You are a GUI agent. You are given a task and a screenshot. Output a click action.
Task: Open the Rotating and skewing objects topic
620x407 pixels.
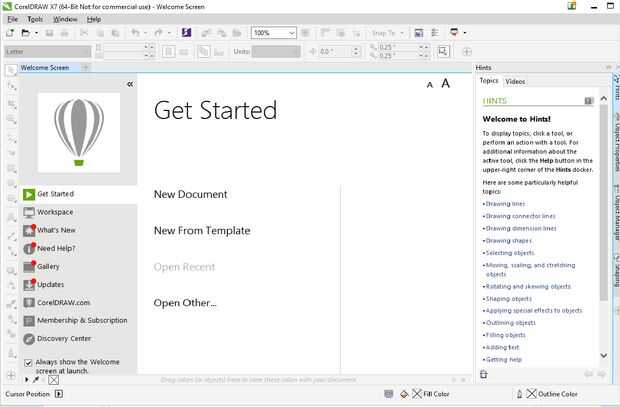(x=528, y=287)
